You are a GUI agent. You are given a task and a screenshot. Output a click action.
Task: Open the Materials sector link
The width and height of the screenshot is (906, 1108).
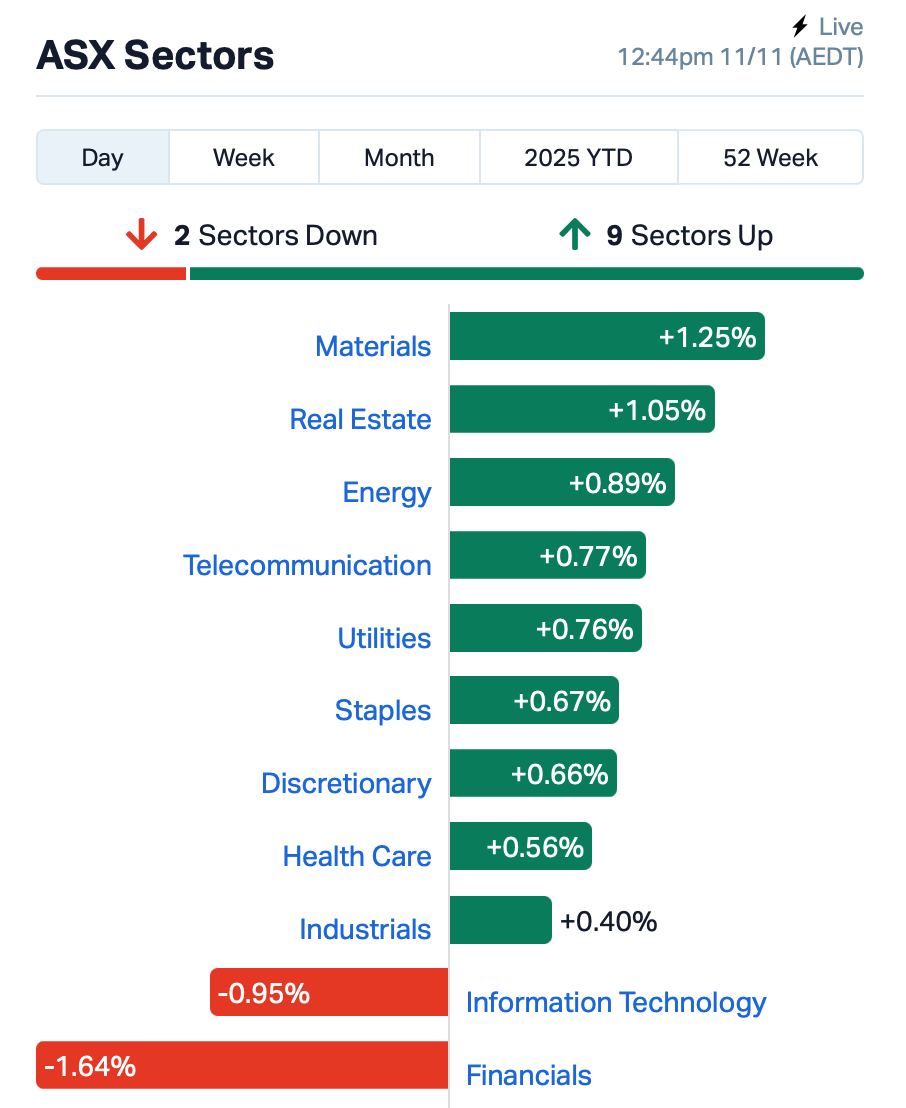point(373,346)
